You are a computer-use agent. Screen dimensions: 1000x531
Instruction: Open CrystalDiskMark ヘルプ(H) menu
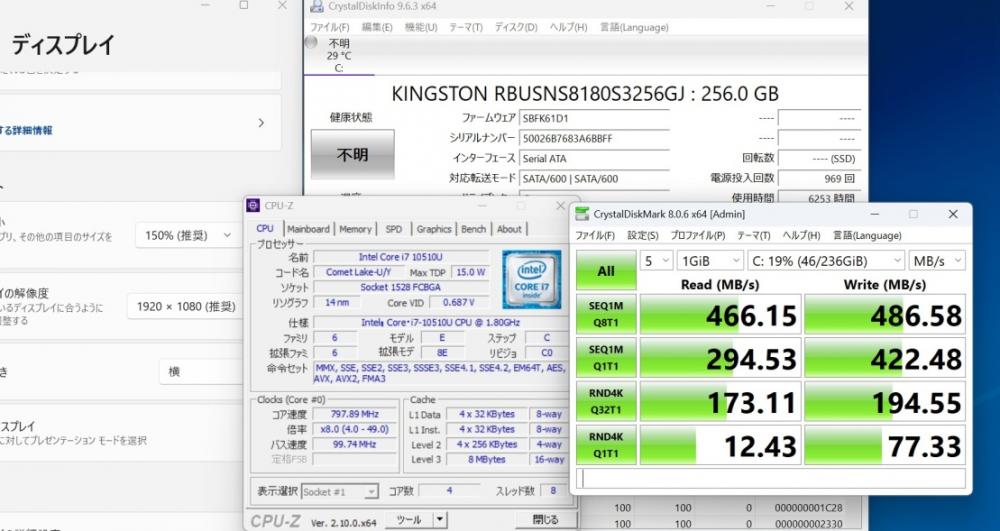pos(801,236)
